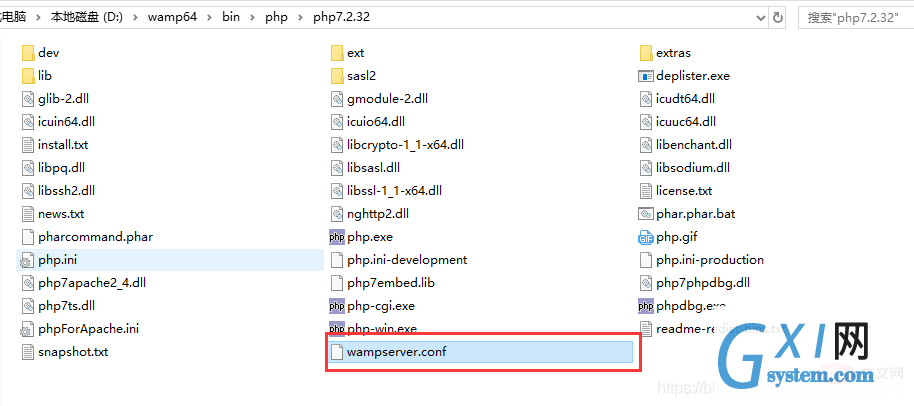The width and height of the screenshot is (914, 406).
Task: Click the ext folder icon
Action: [337, 53]
